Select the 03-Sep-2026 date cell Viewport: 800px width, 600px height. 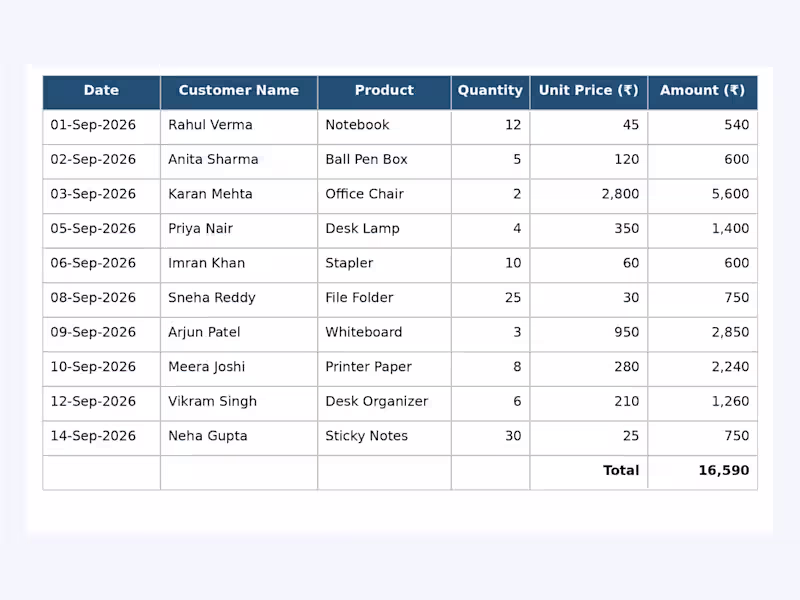click(x=102, y=196)
